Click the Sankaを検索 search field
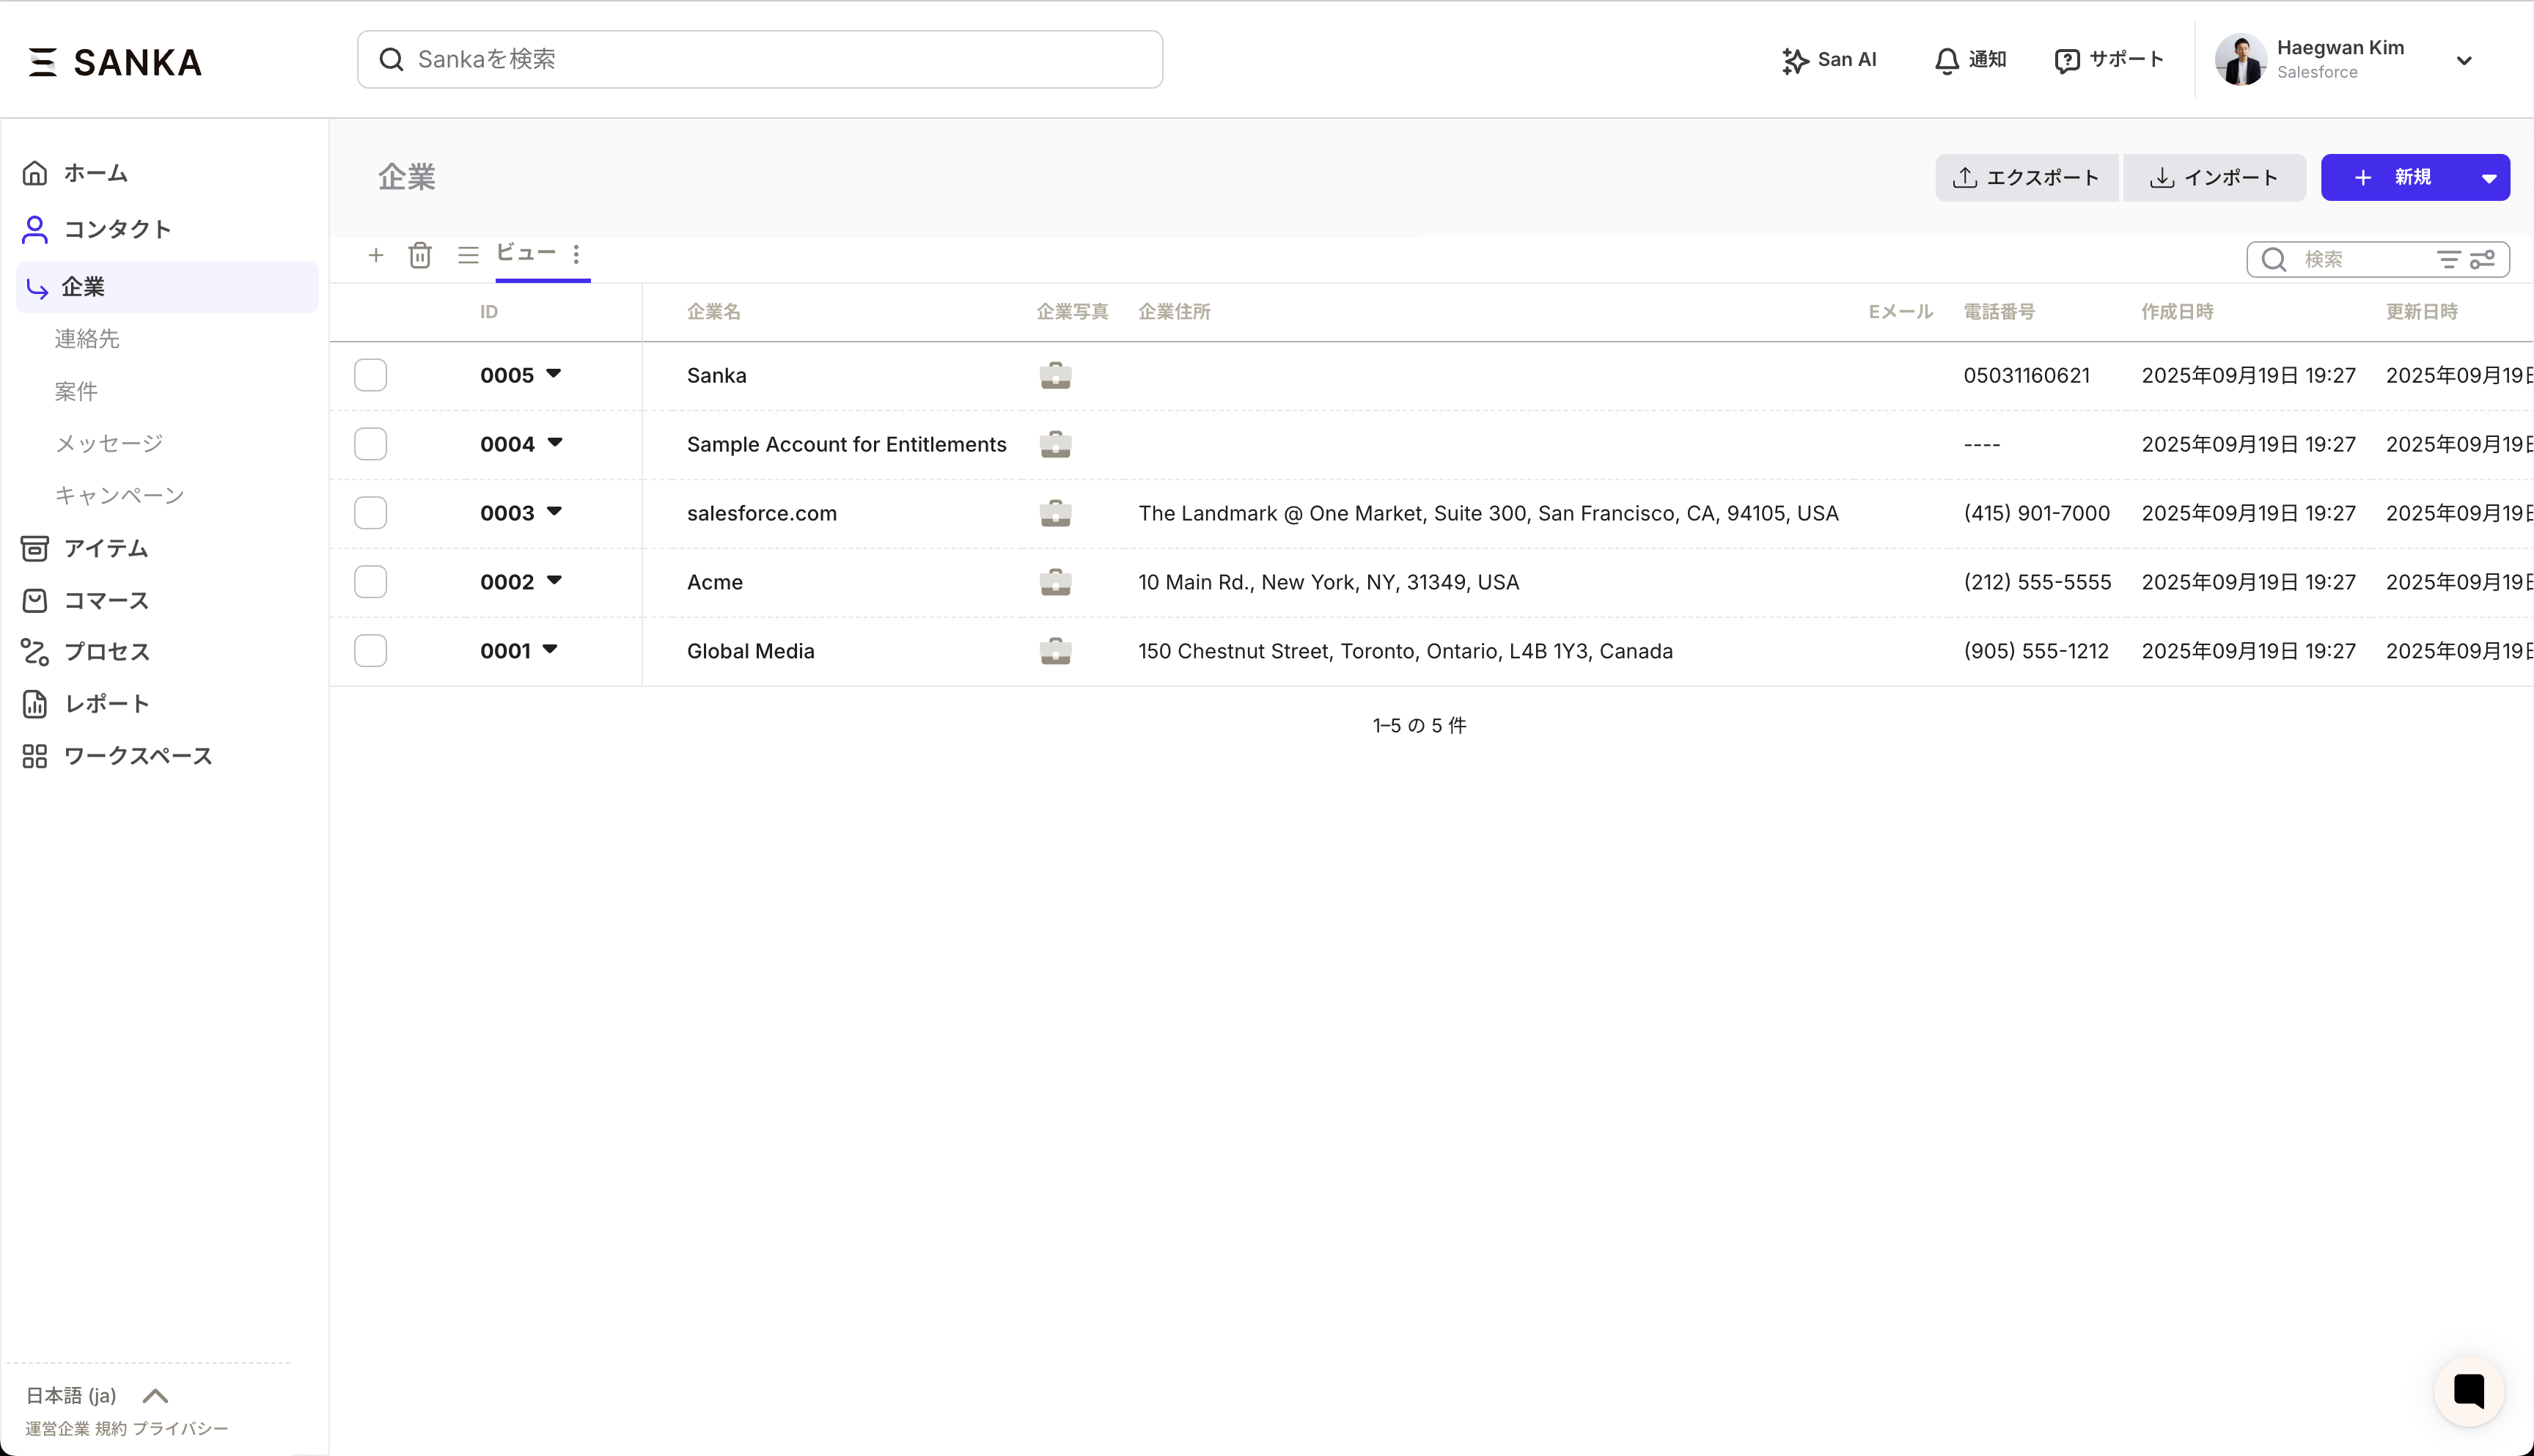Image resolution: width=2534 pixels, height=1456 pixels. click(x=760, y=60)
